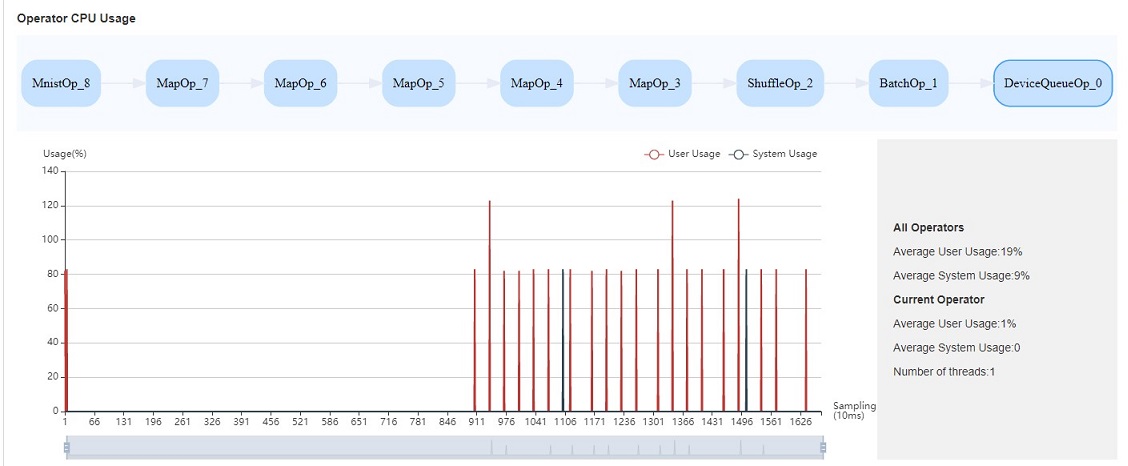Image resolution: width=1128 pixels, height=466 pixels.
Task: Click the middle of the data zoom bar
Action: click(x=444, y=448)
